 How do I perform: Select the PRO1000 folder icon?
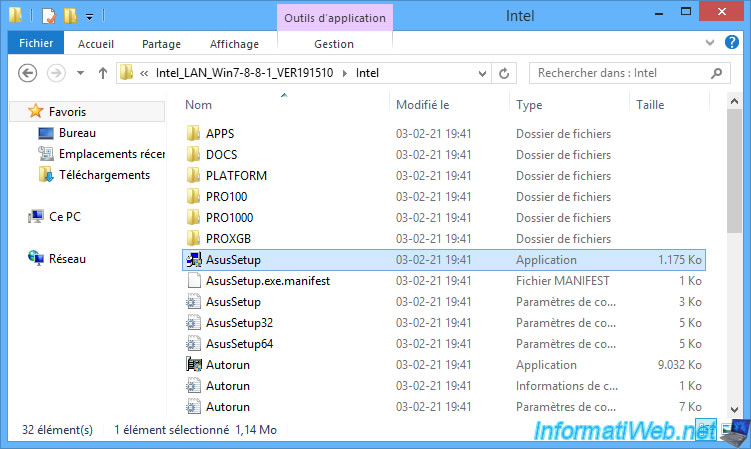[193, 218]
